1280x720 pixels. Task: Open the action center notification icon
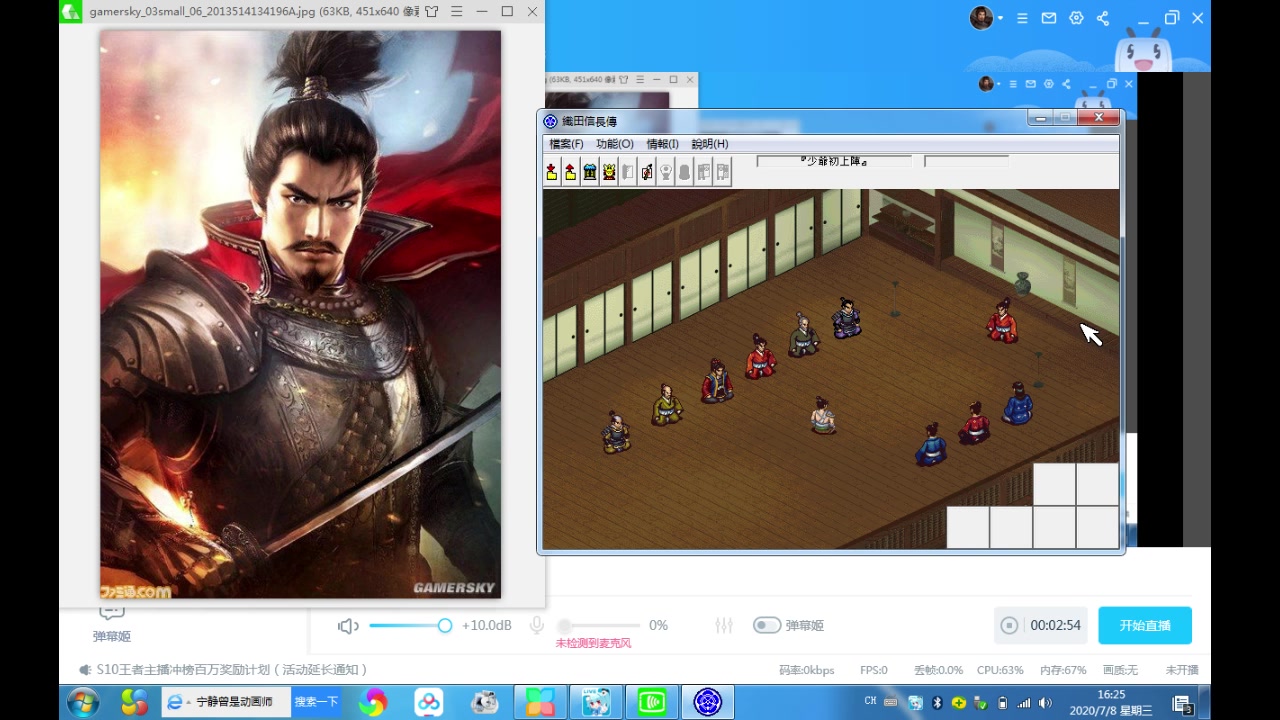pos(1181,703)
